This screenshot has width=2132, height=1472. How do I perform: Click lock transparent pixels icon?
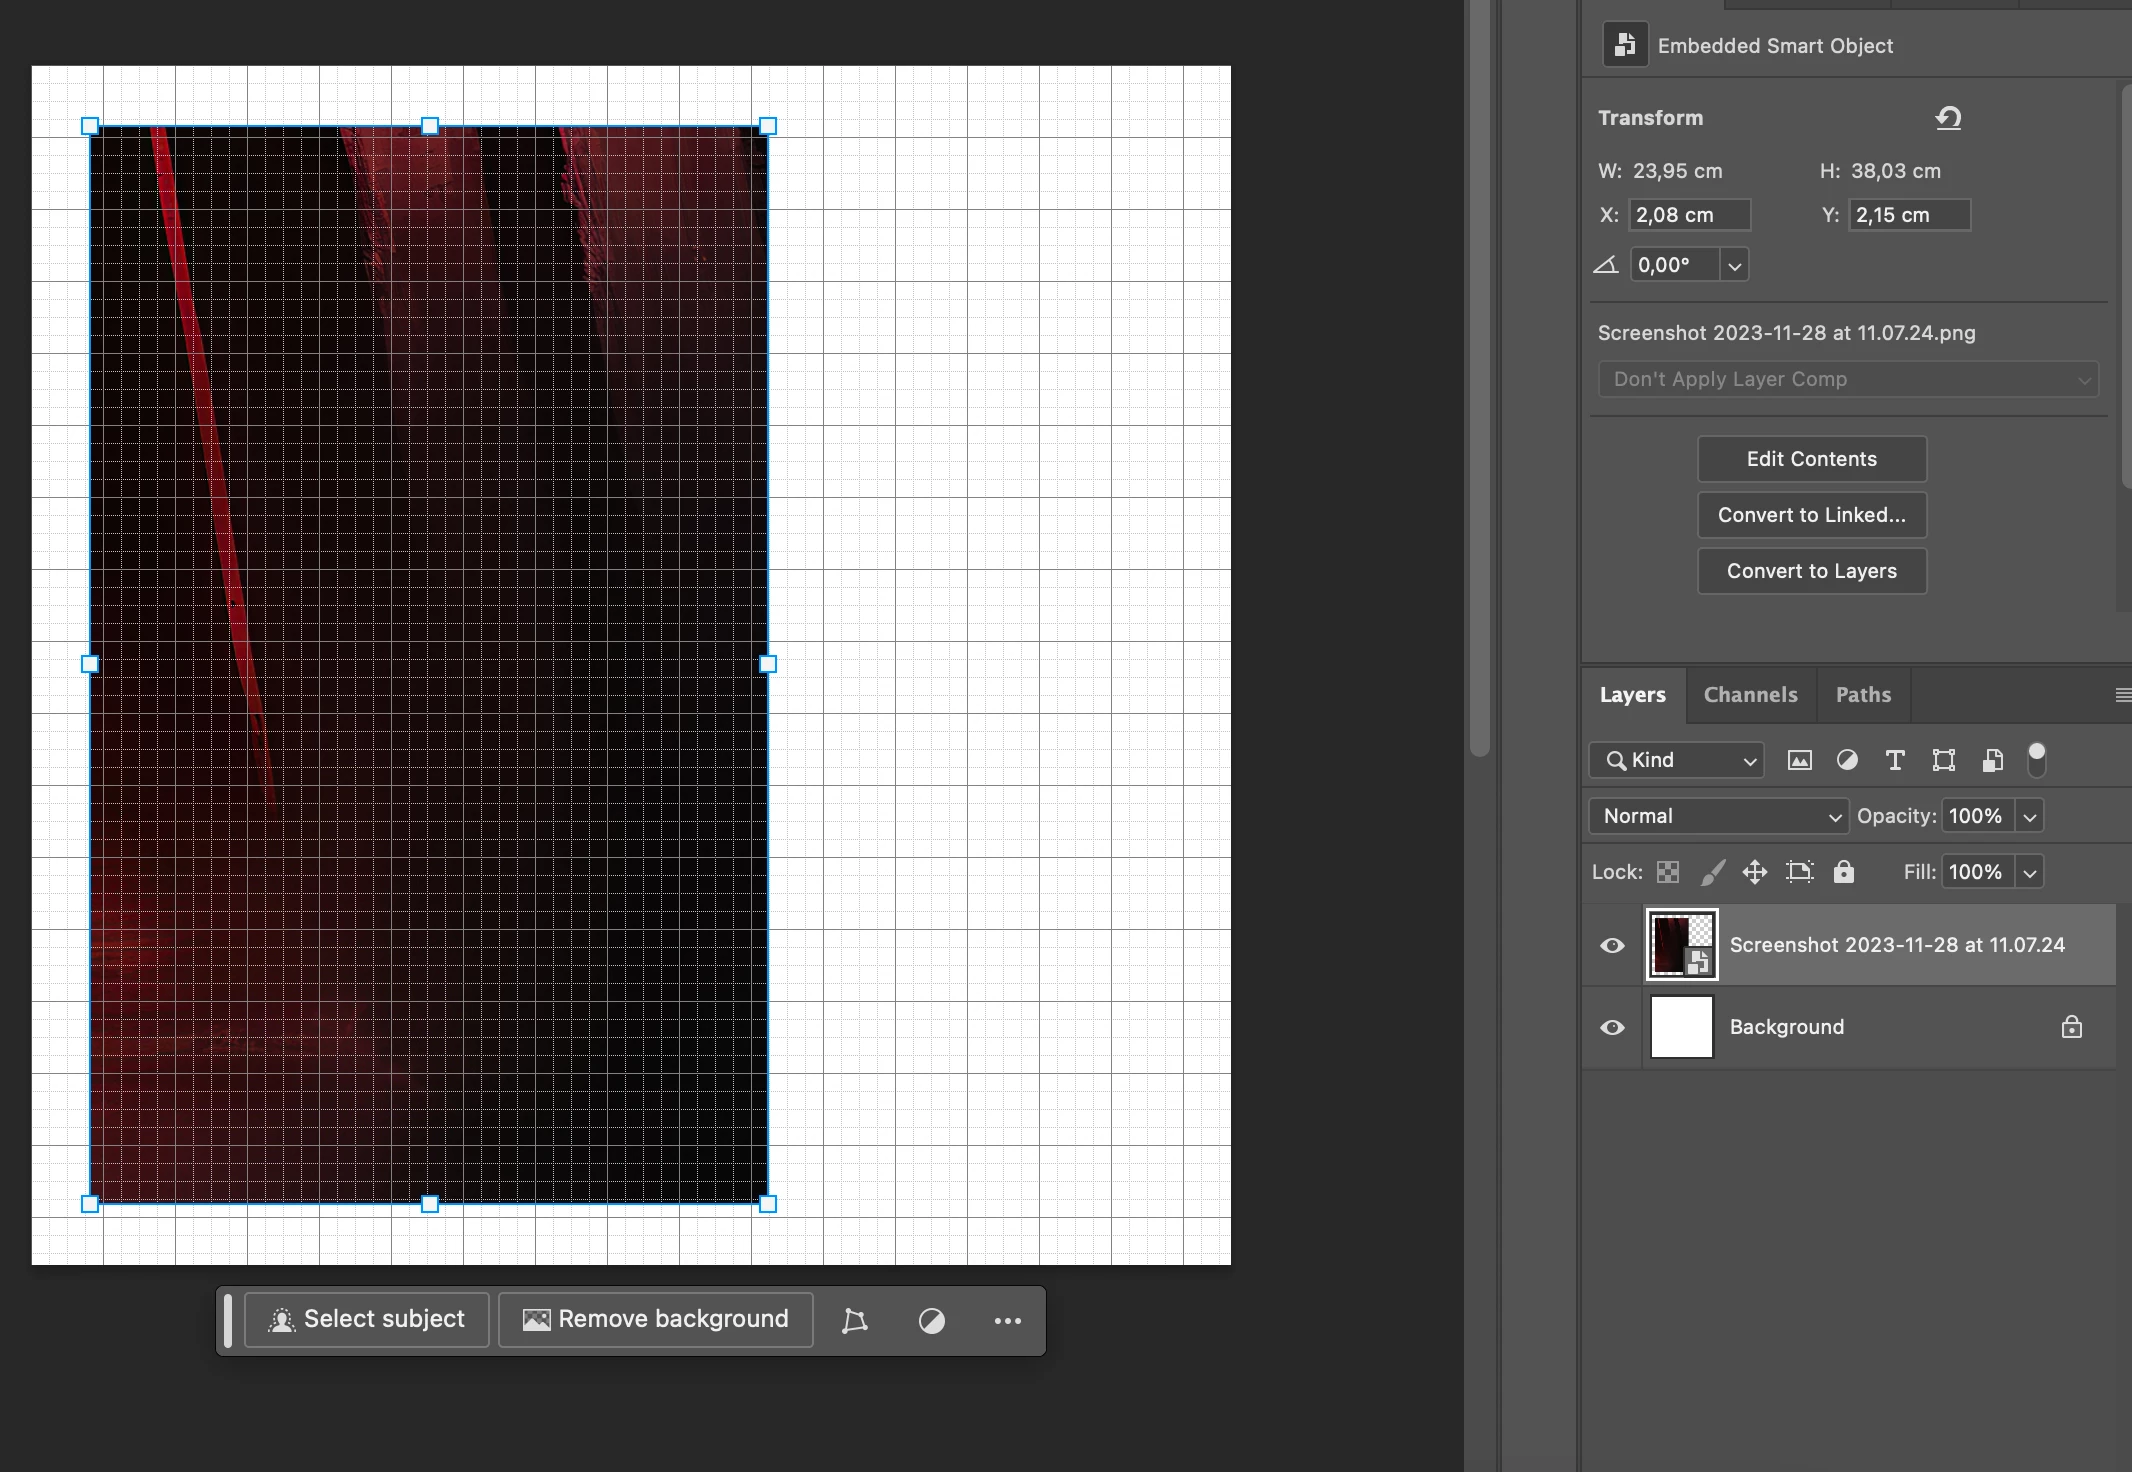(x=1667, y=872)
